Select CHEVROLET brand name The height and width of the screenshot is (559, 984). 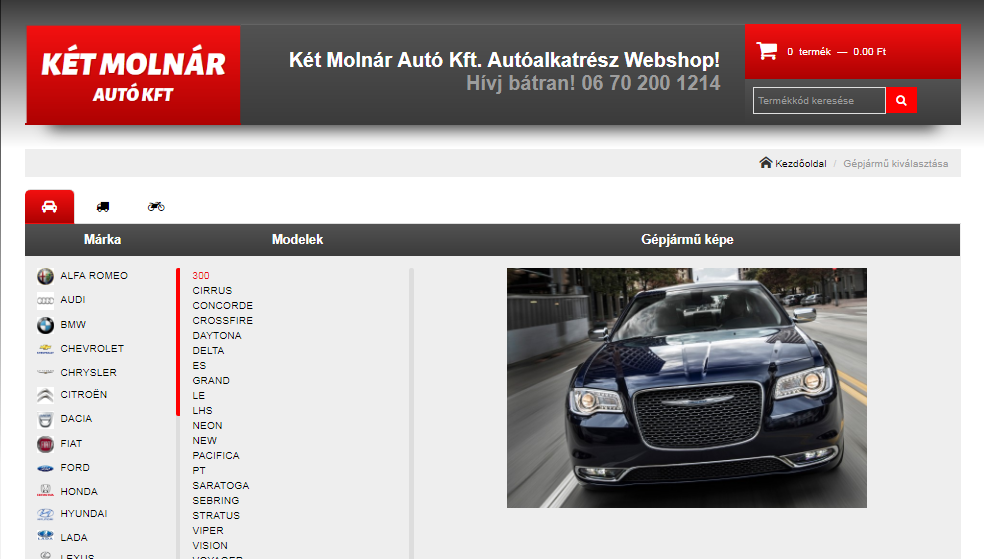point(92,348)
